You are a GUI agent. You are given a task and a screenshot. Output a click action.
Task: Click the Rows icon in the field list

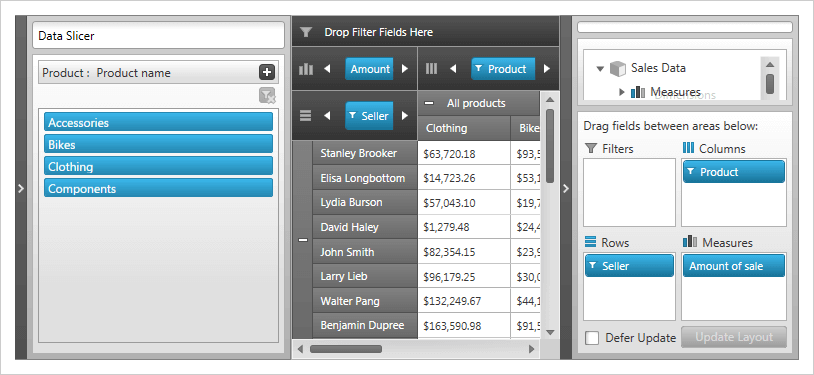591,242
